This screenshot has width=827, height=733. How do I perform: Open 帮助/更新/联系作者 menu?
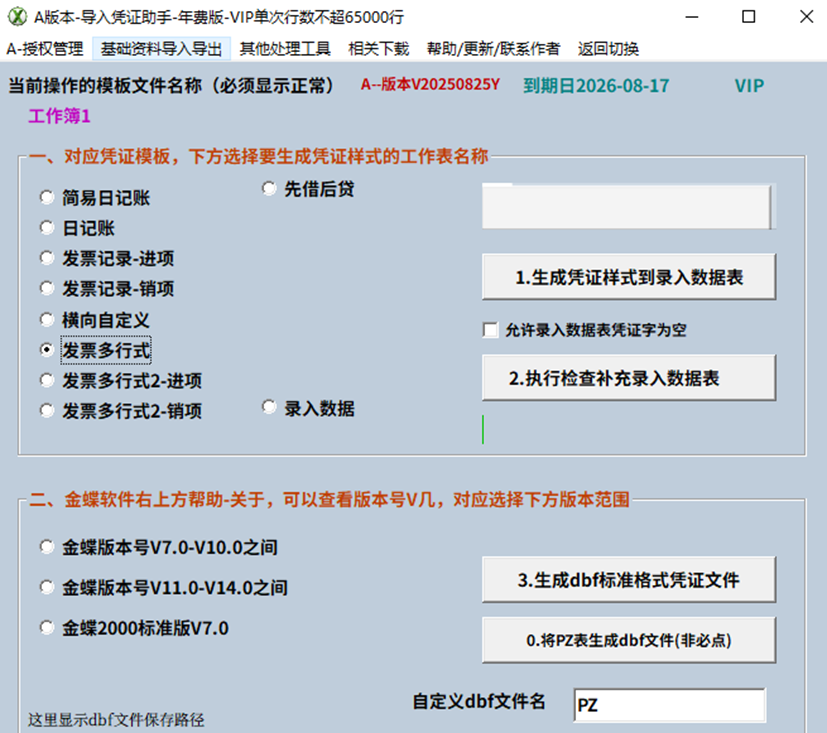click(494, 47)
